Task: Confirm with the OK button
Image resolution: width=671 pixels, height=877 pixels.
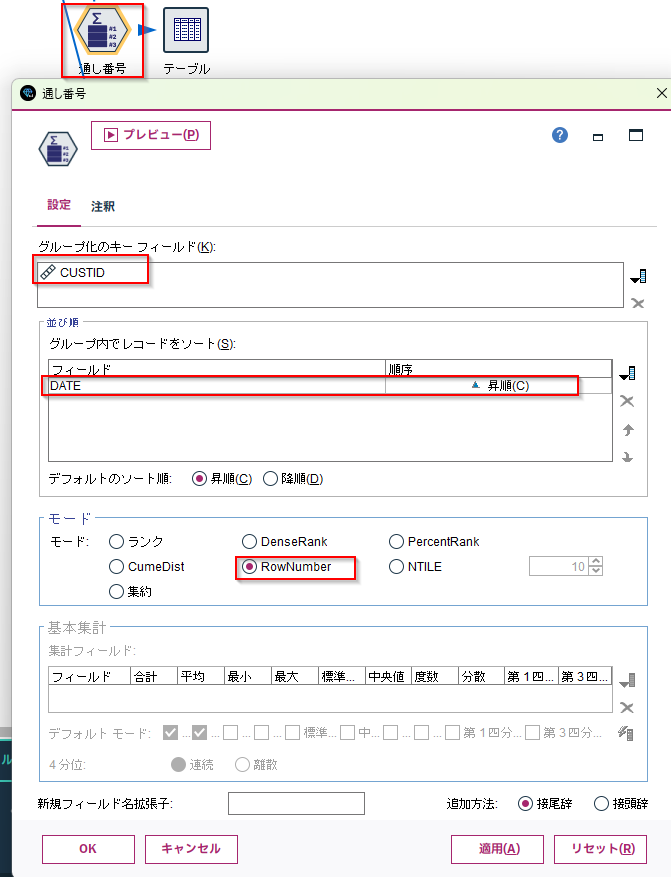Action: (88, 848)
